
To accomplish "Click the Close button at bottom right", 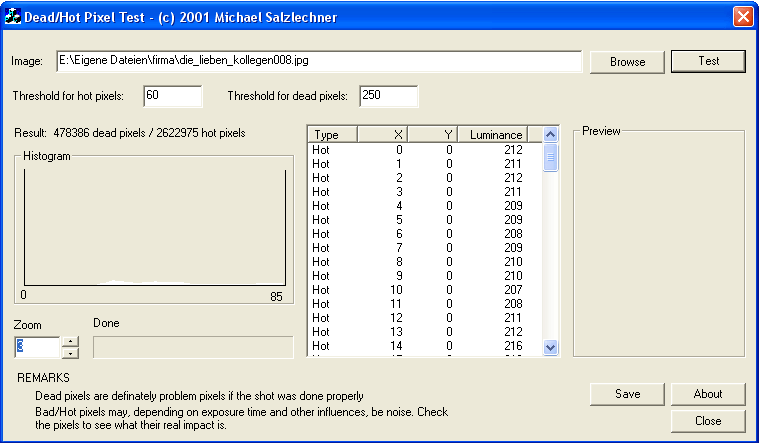I will 708,420.
